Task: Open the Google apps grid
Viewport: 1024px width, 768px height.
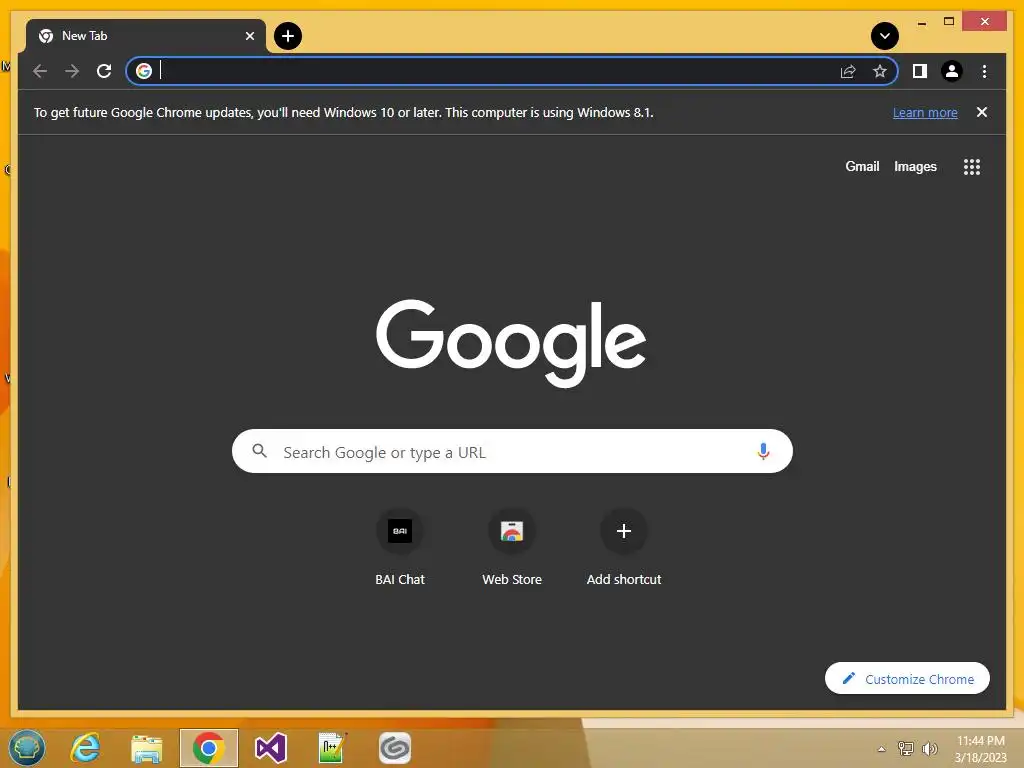Action: click(972, 167)
